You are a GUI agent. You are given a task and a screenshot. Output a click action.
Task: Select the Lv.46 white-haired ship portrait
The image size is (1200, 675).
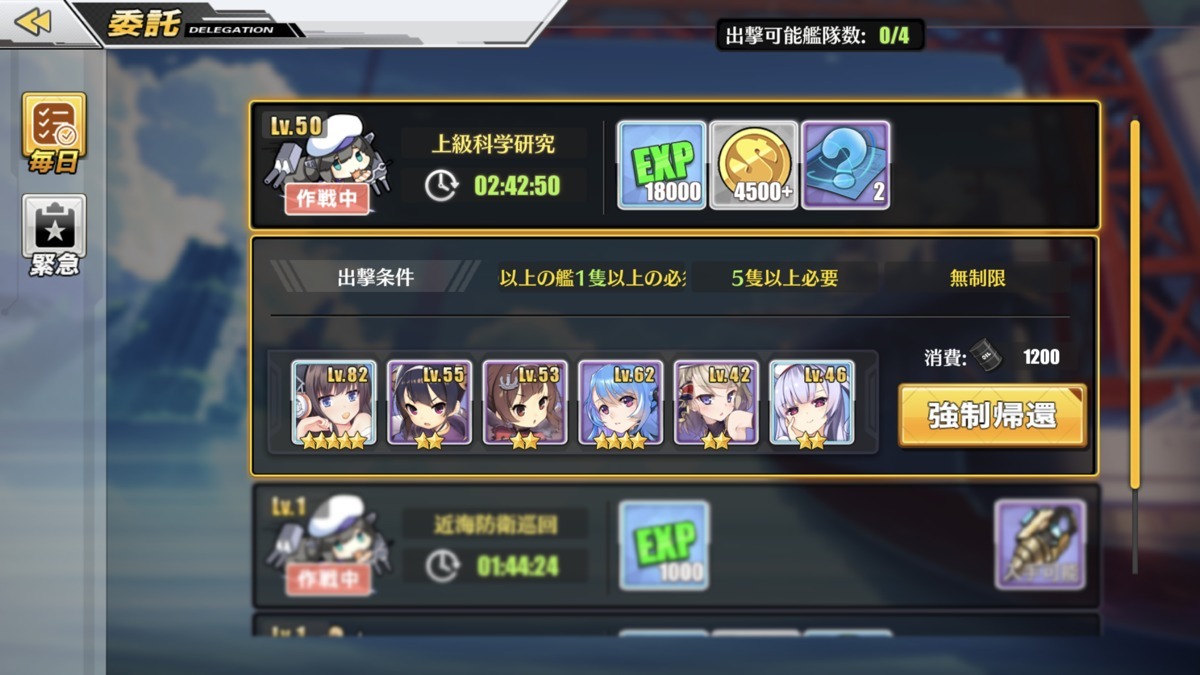click(x=812, y=403)
